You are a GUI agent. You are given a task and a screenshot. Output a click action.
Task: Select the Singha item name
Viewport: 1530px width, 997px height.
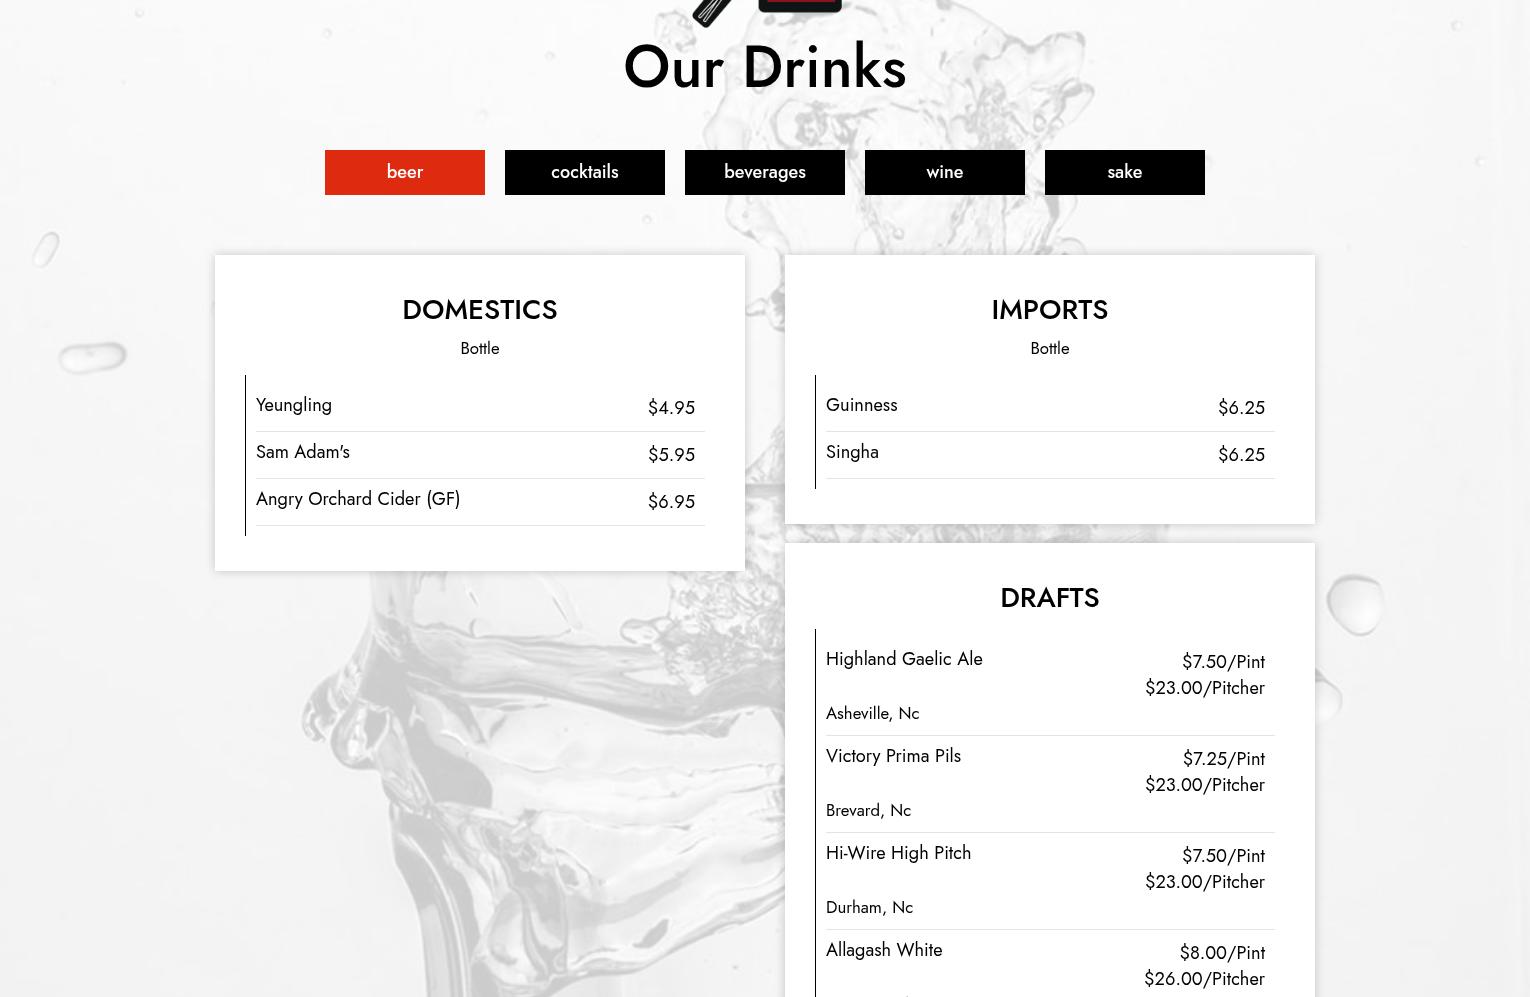pos(852,452)
